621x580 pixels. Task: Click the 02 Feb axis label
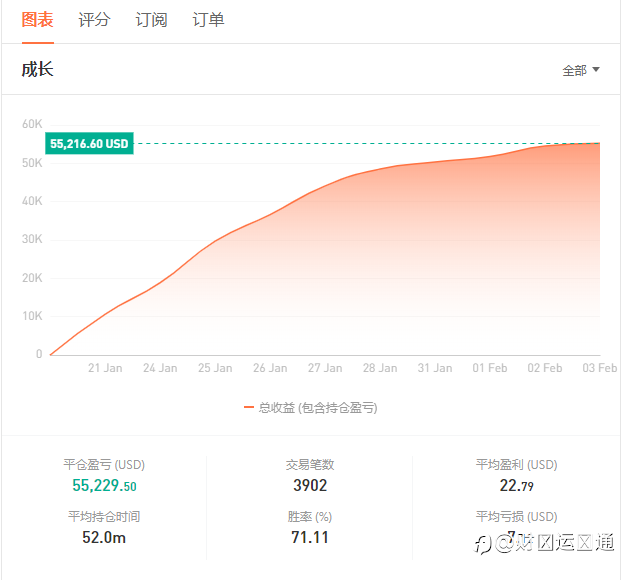tap(545, 368)
